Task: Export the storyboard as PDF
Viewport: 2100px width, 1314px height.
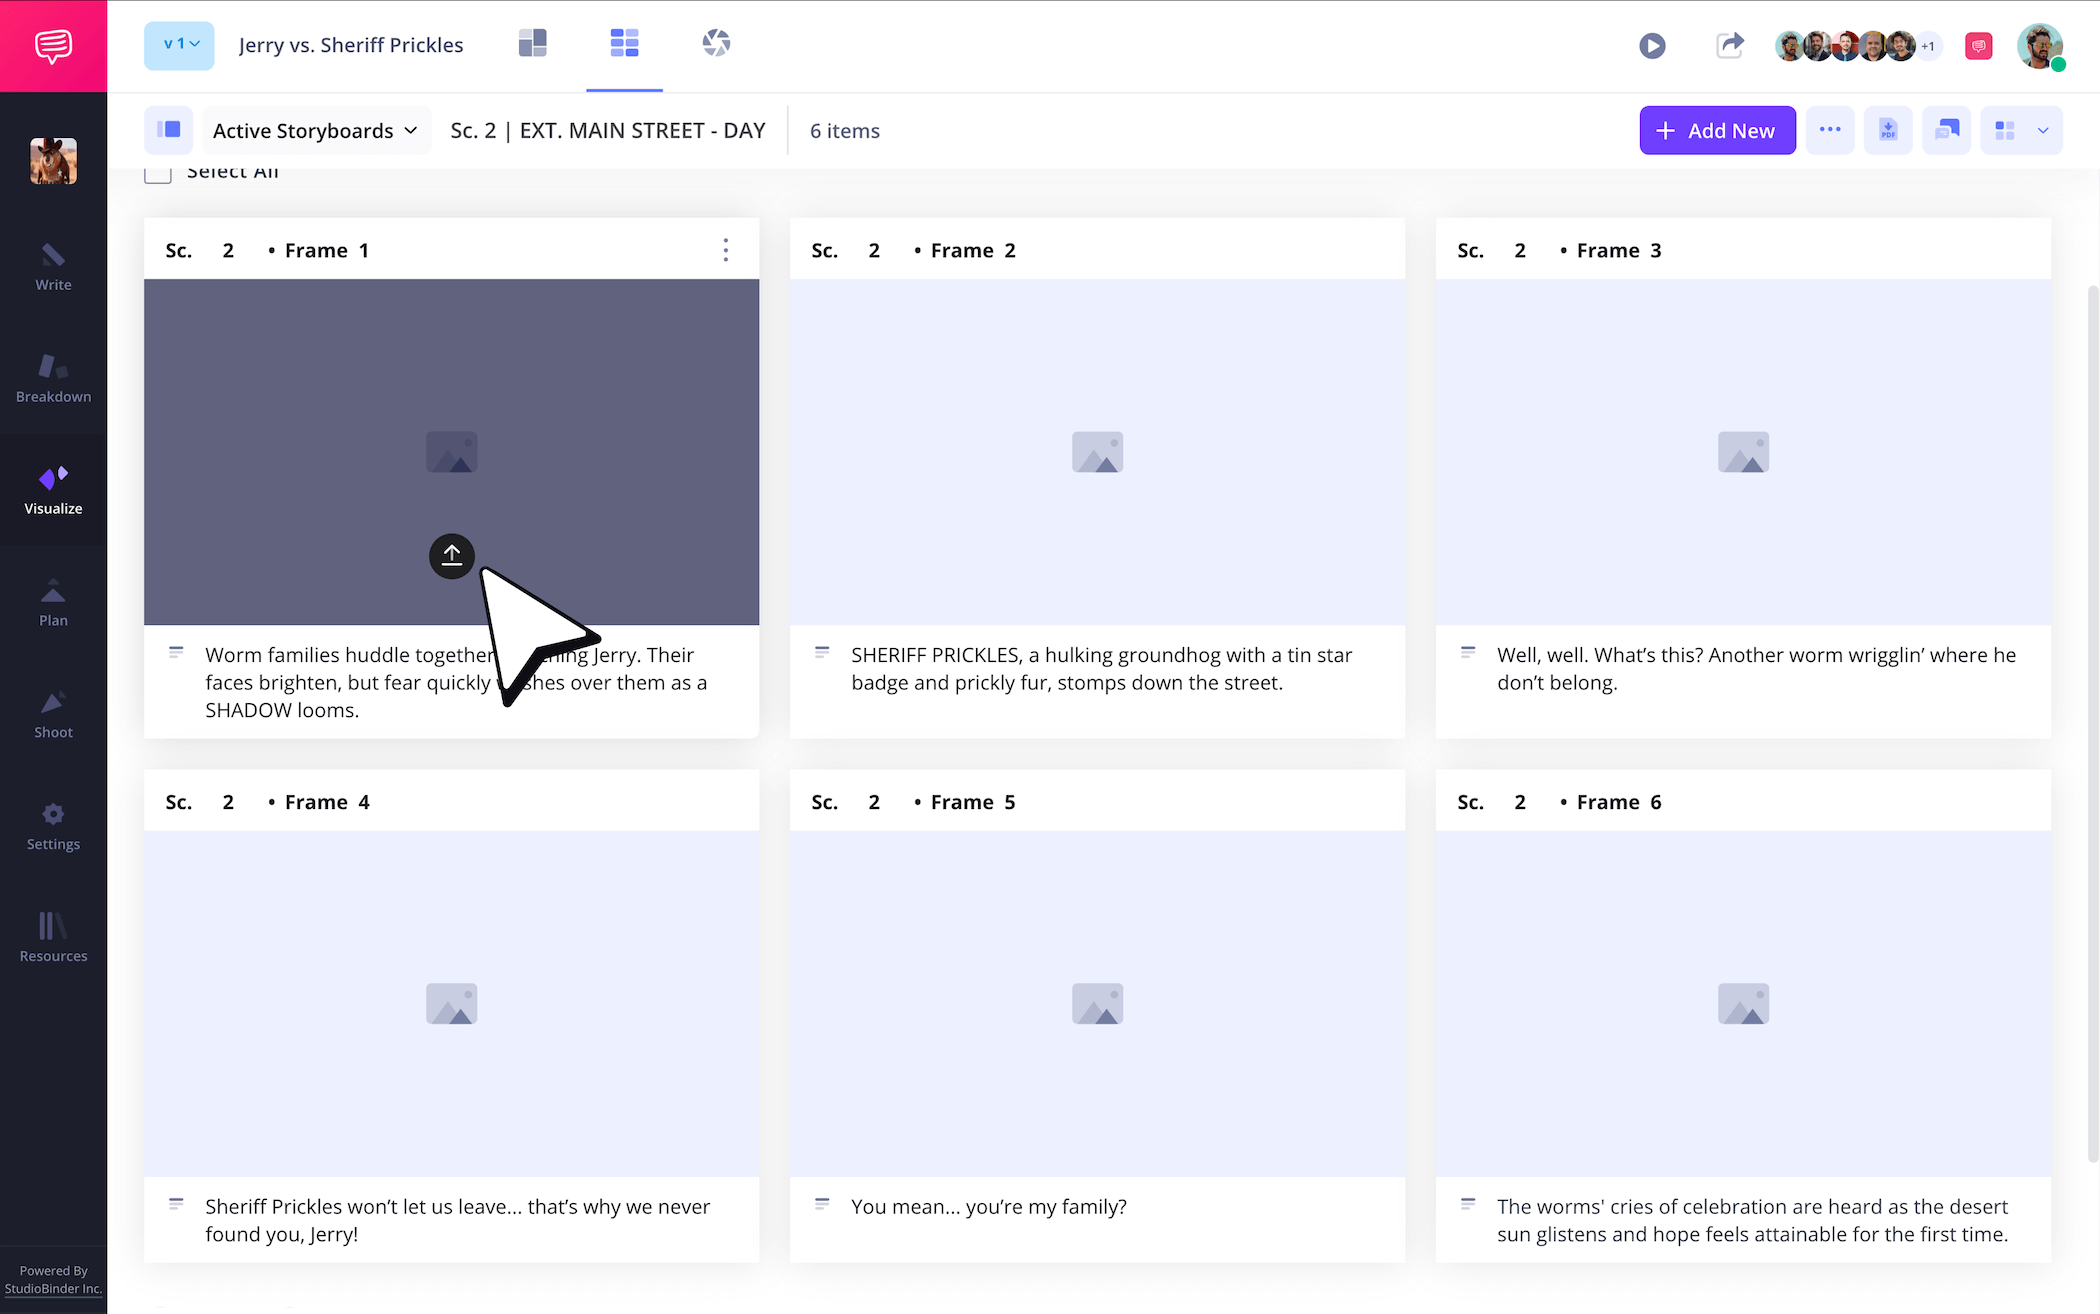Action: [x=1888, y=130]
